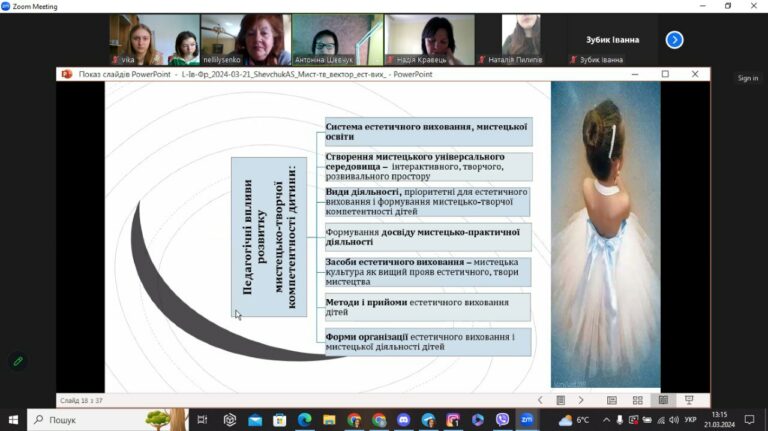
Task: Click the green annotation pencil icon
Action: pos(18,361)
